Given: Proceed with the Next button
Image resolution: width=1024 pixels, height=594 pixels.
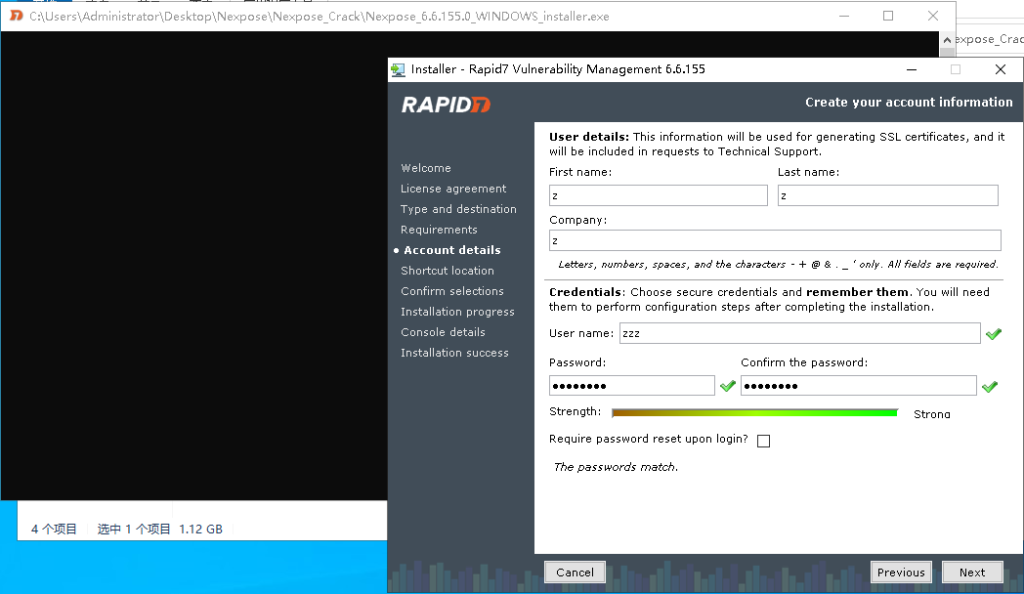Looking at the screenshot, I should pos(972,572).
